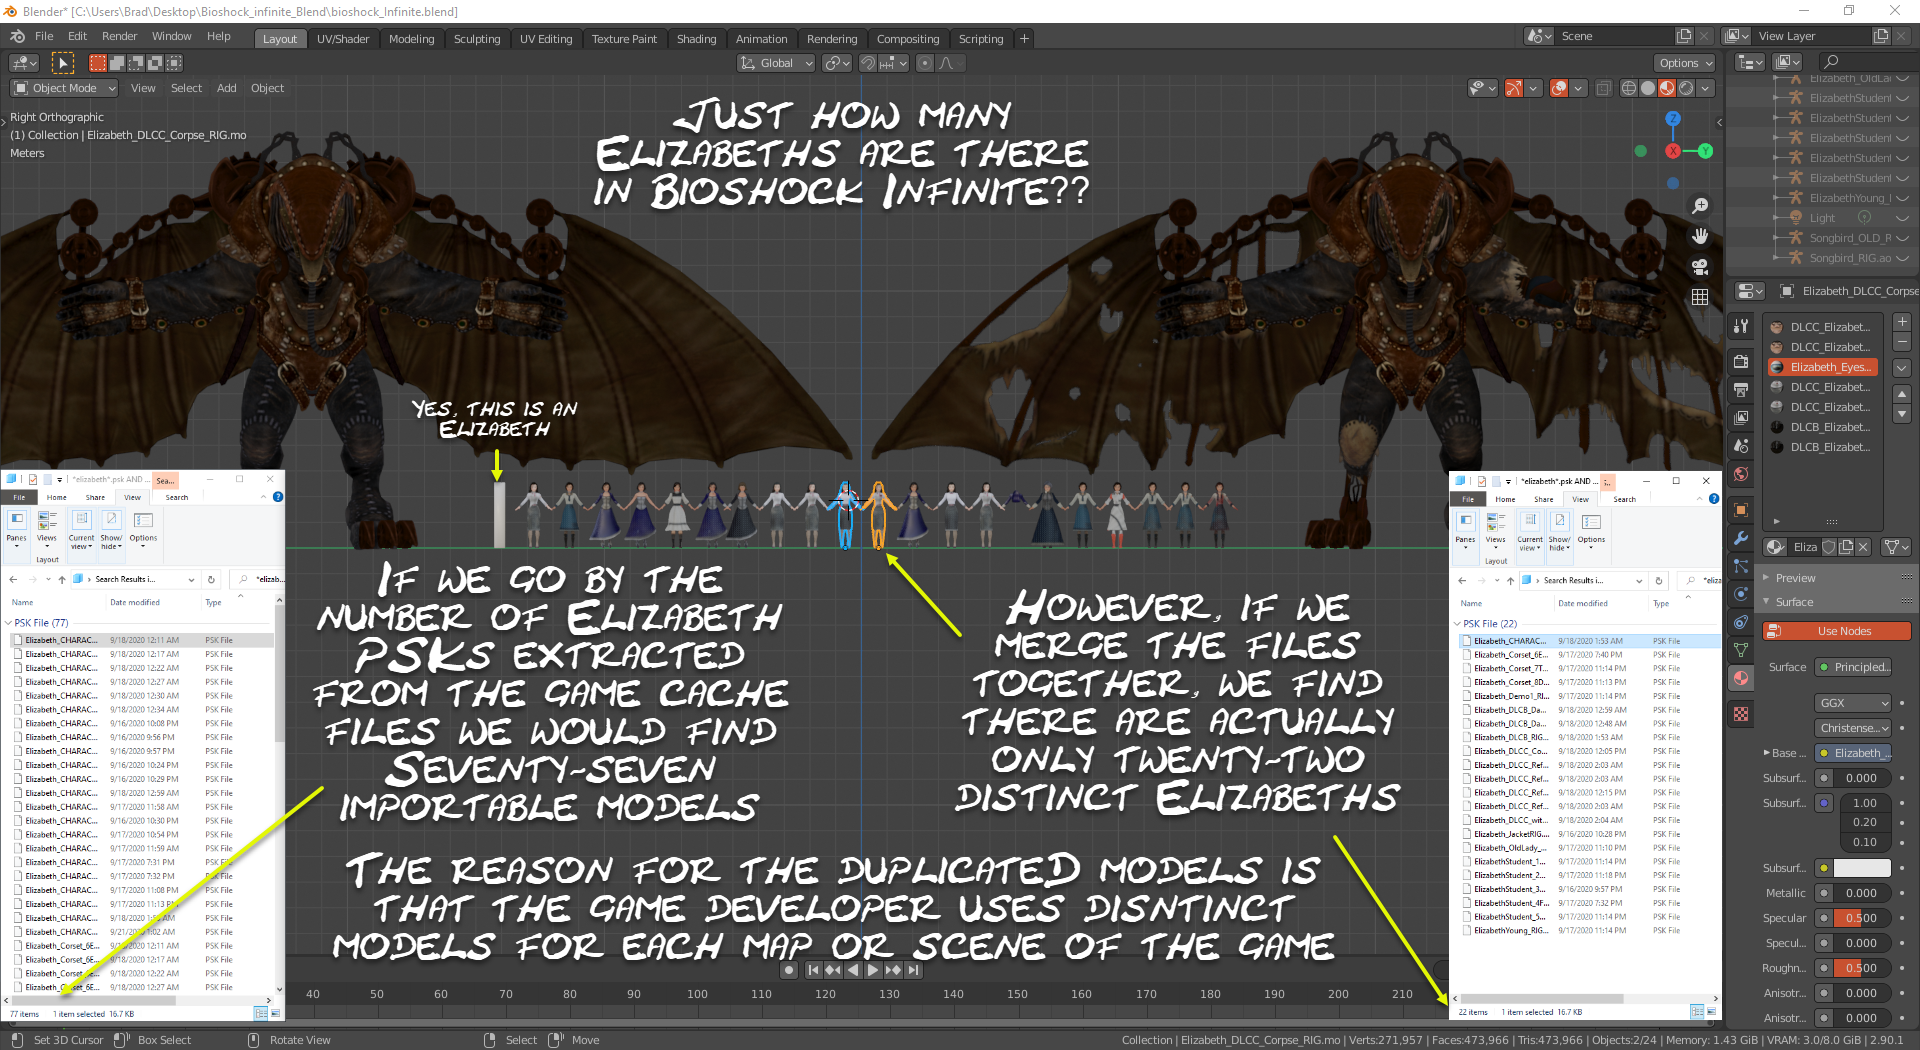Image resolution: width=1920 pixels, height=1050 pixels.
Task: Choose material preview shading
Action: [x=1667, y=88]
